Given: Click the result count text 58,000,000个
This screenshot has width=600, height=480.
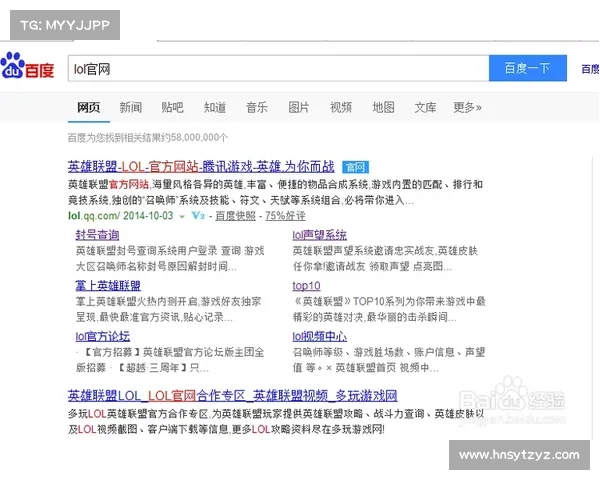Looking at the screenshot, I should point(200,137).
